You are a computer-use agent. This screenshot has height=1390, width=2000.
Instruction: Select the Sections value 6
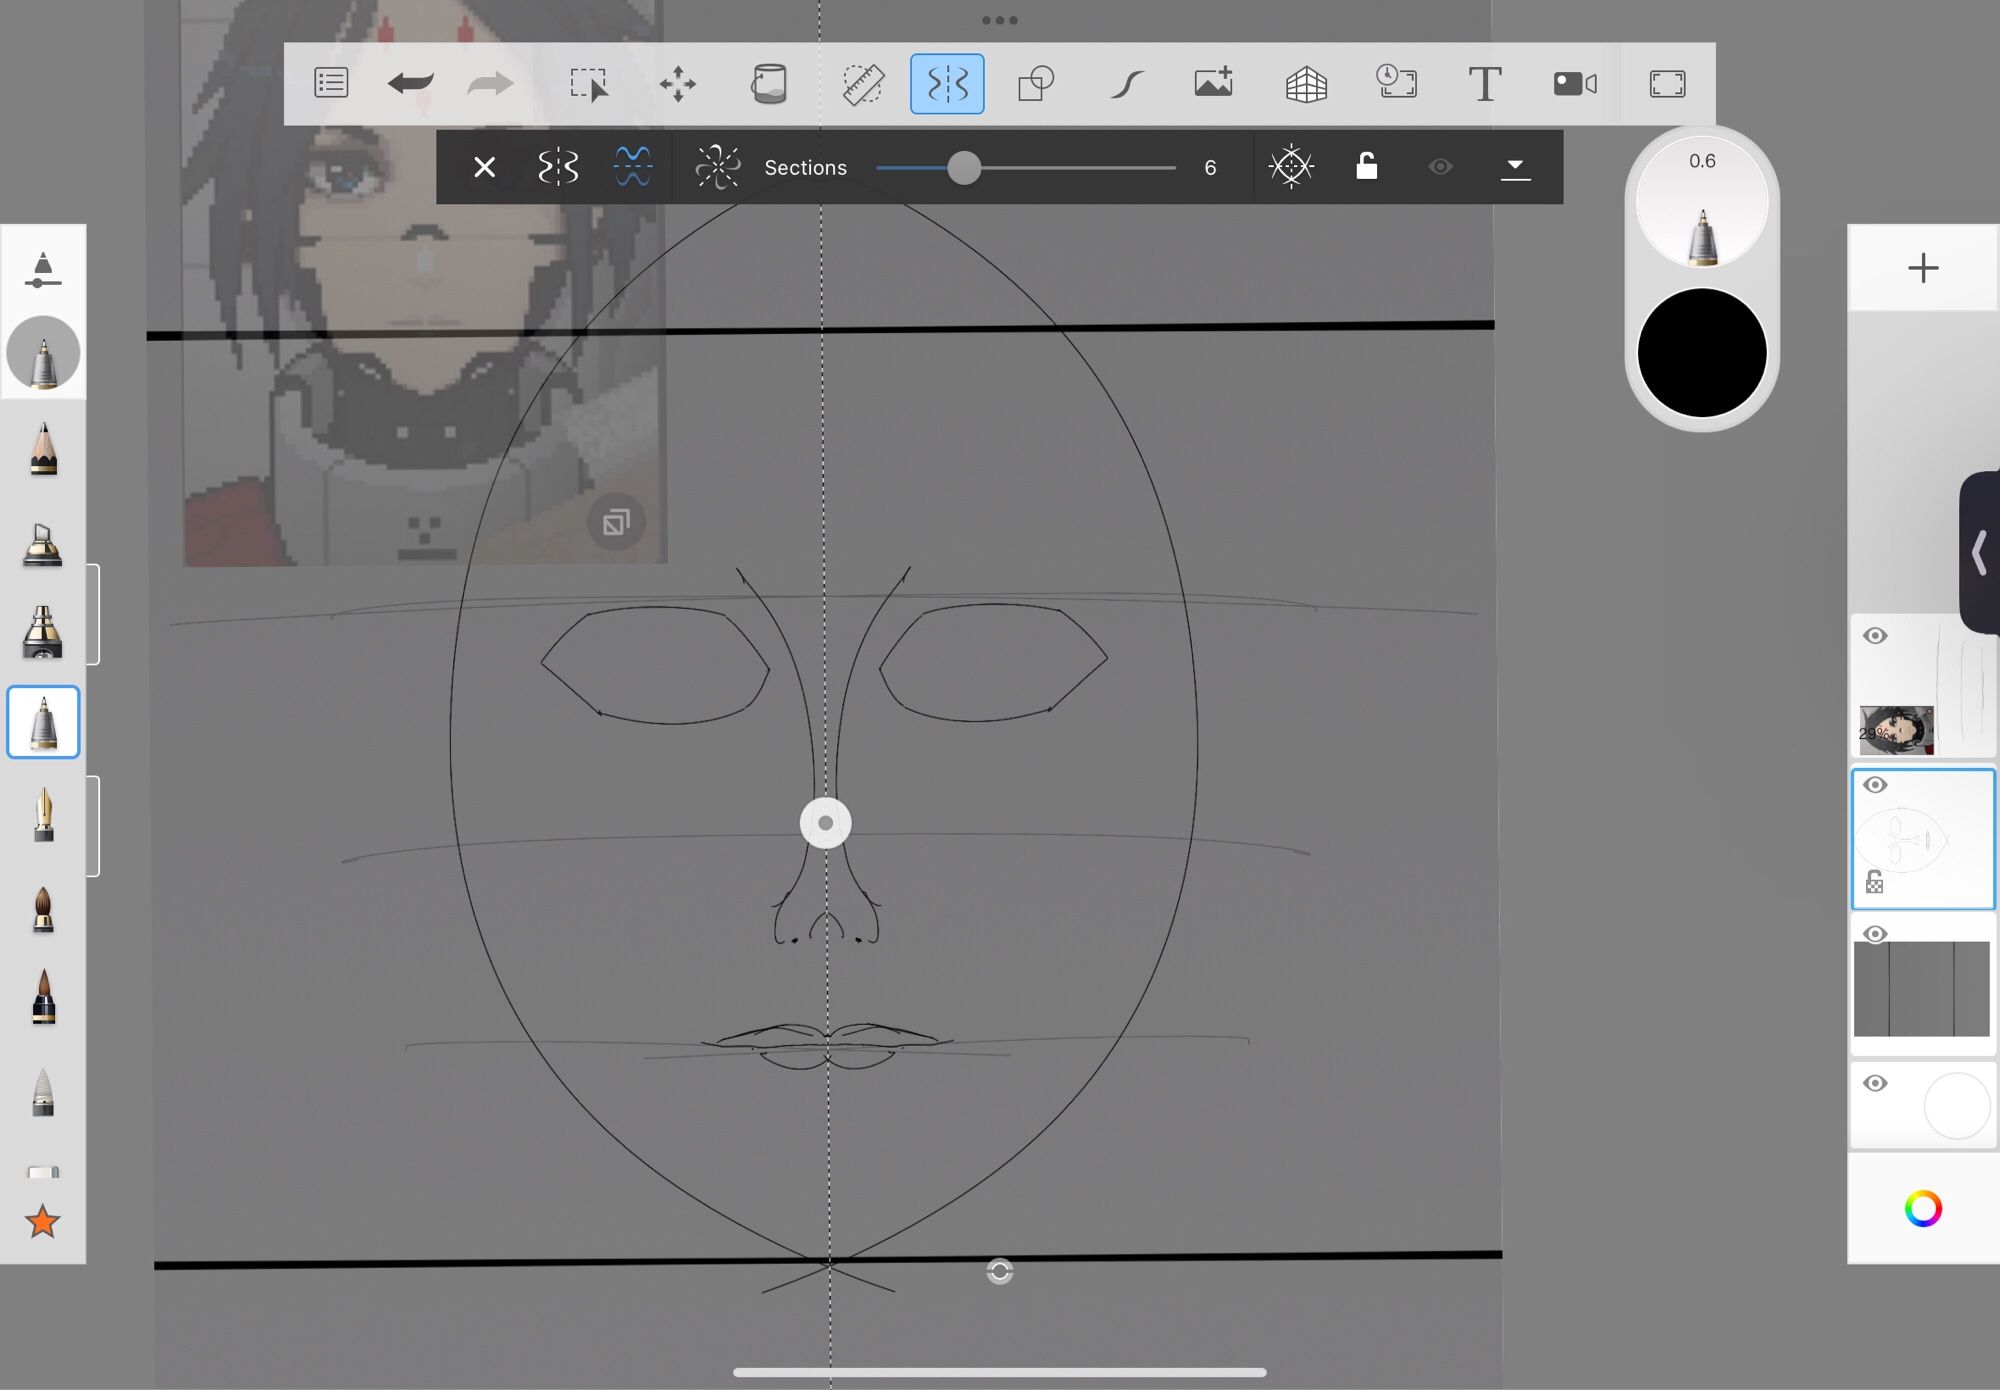point(1210,168)
